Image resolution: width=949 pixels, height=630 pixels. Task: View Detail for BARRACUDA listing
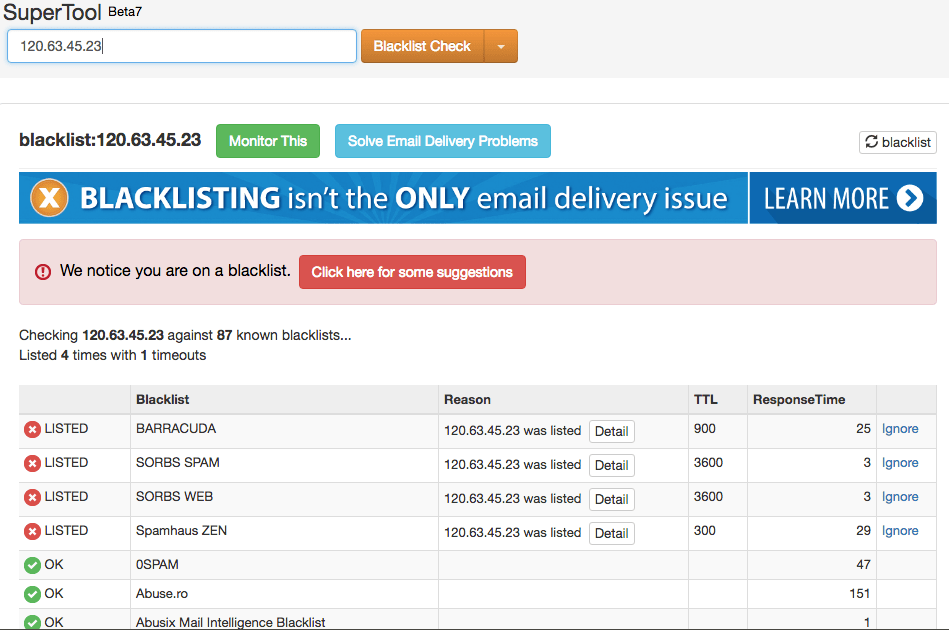(611, 431)
